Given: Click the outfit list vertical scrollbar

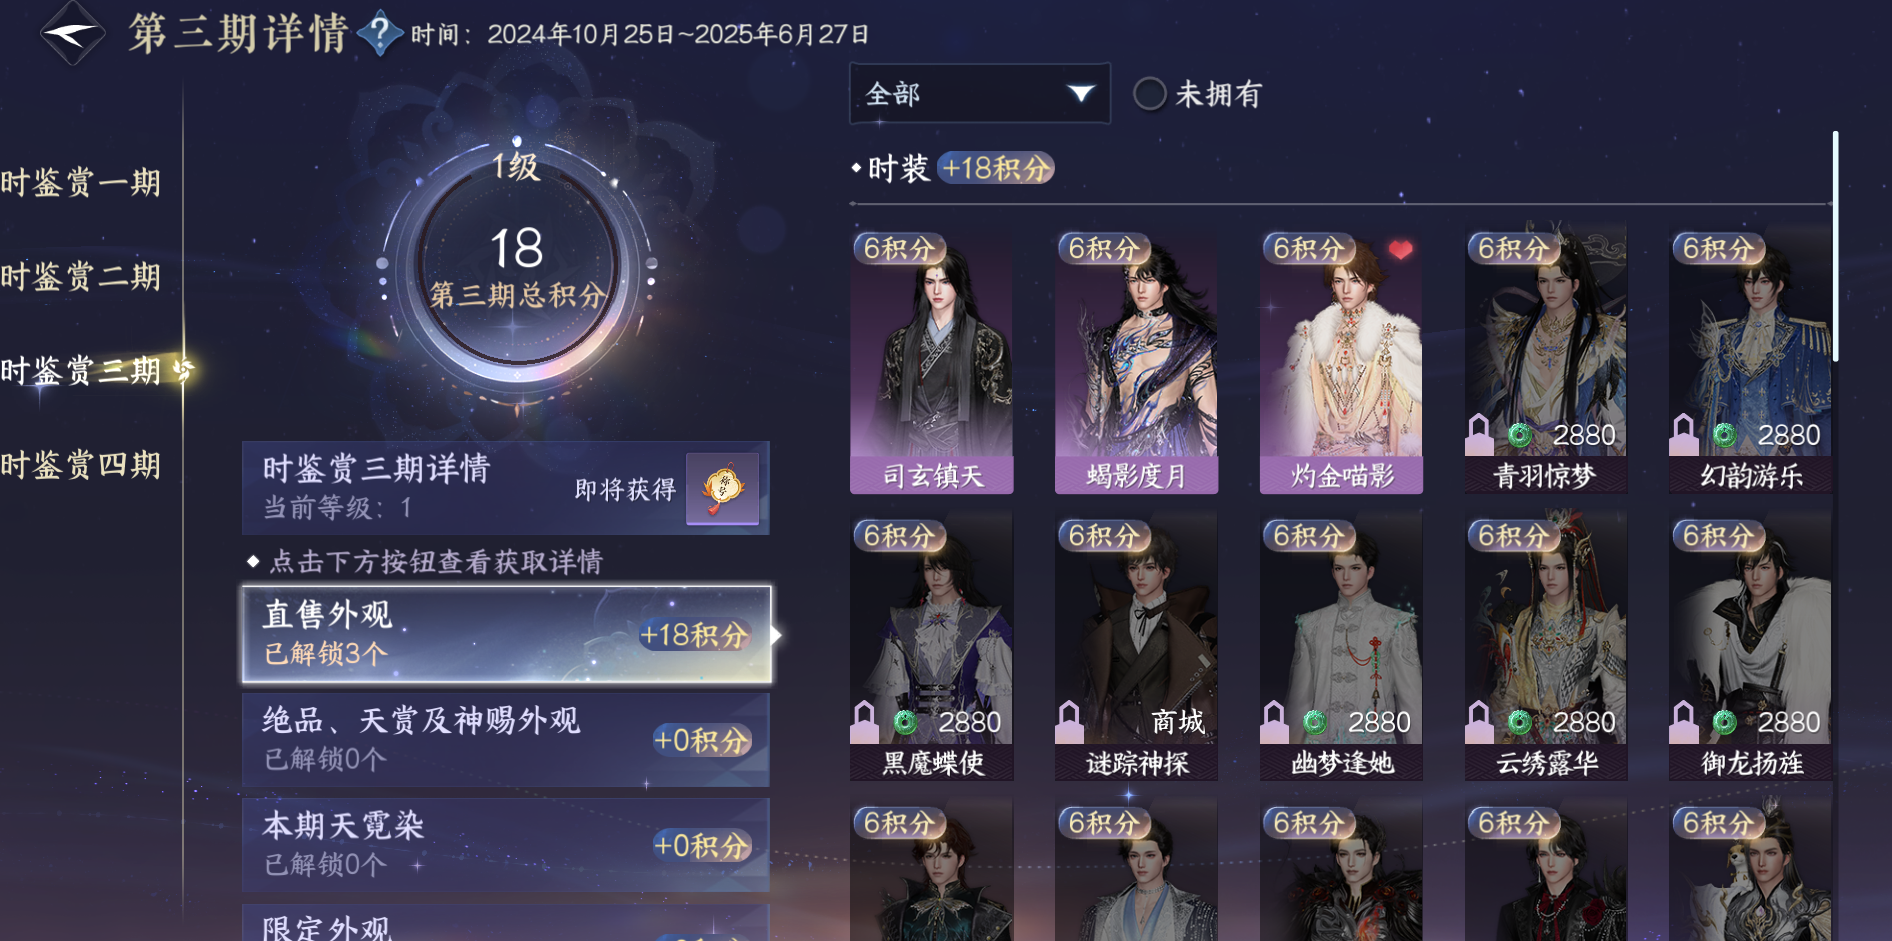Looking at the screenshot, I should click(x=1835, y=245).
